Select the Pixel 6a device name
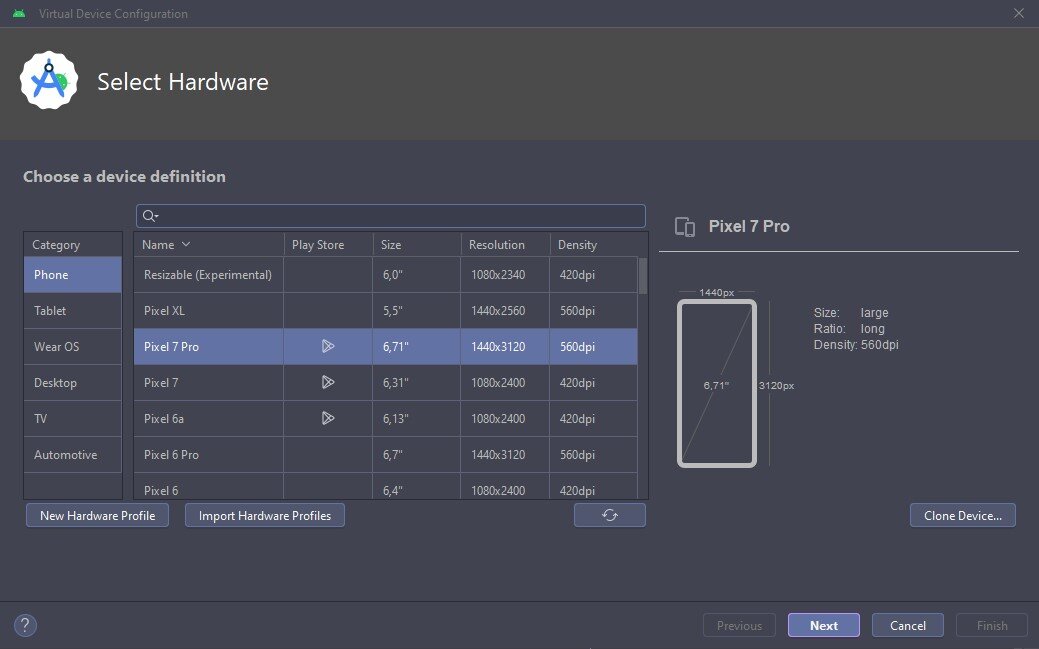Image resolution: width=1039 pixels, height=649 pixels. (164, 418)
